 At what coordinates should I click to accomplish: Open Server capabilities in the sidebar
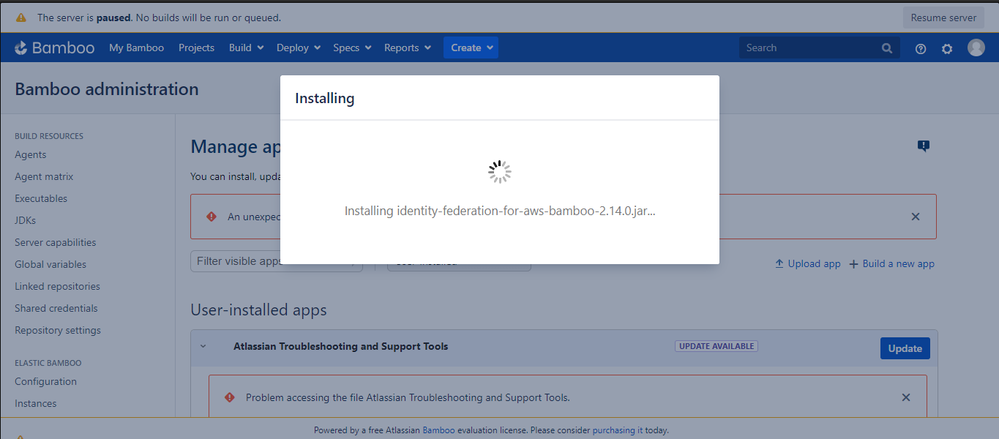(x=55, y=243)
